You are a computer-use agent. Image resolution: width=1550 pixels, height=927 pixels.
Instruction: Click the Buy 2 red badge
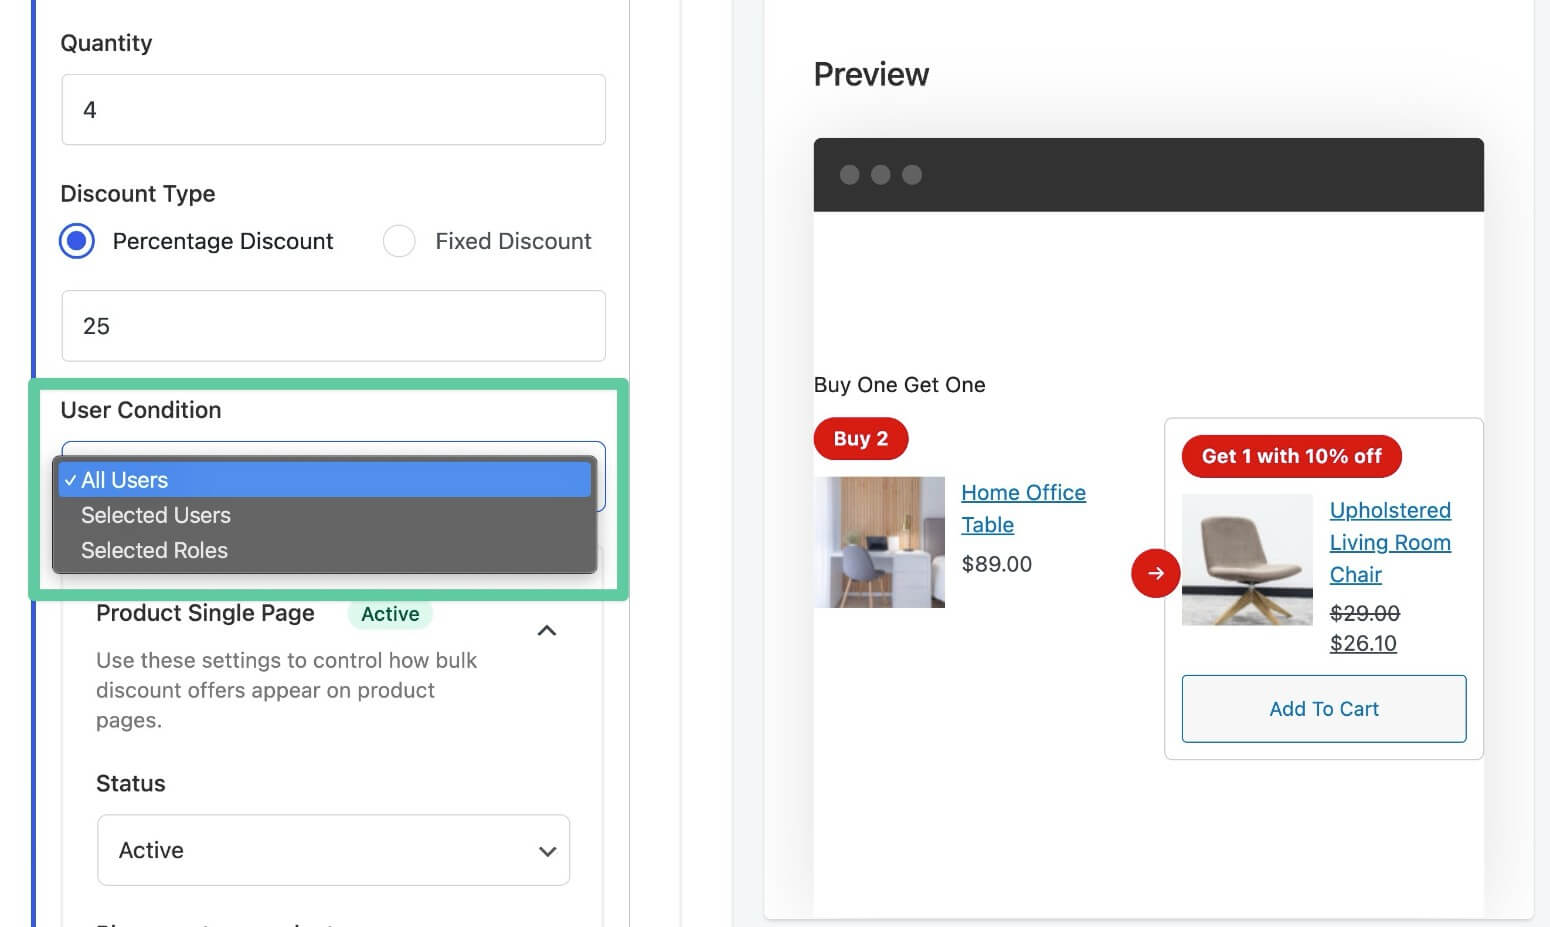[x=861, y=438]
